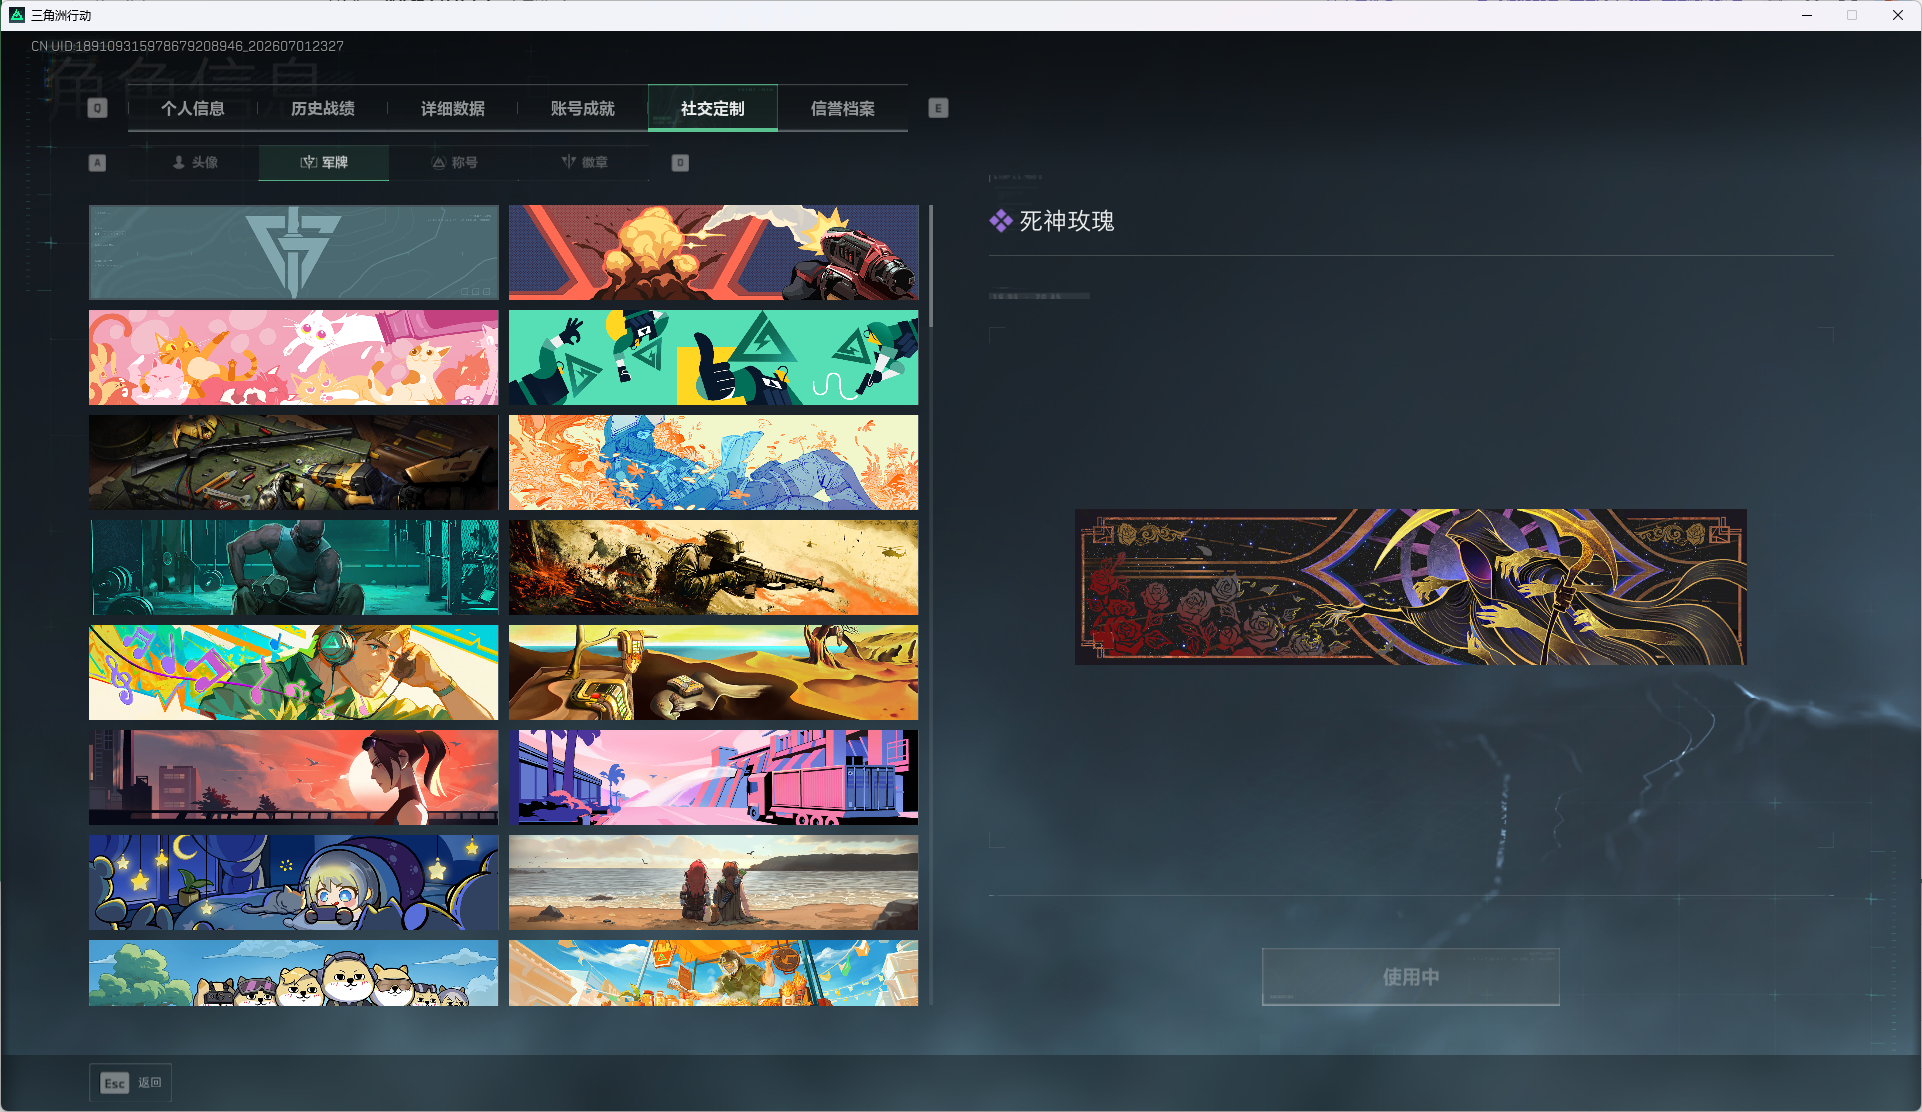Open the 个人信息 tab
This screenshot has width=1922, height=1112.
pos(193,108)
